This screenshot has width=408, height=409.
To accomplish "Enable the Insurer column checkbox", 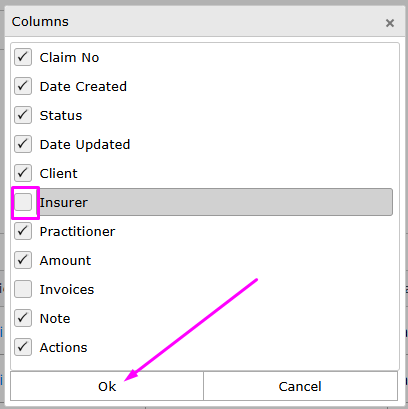I will pyautogui.click(x=23, y=202).
